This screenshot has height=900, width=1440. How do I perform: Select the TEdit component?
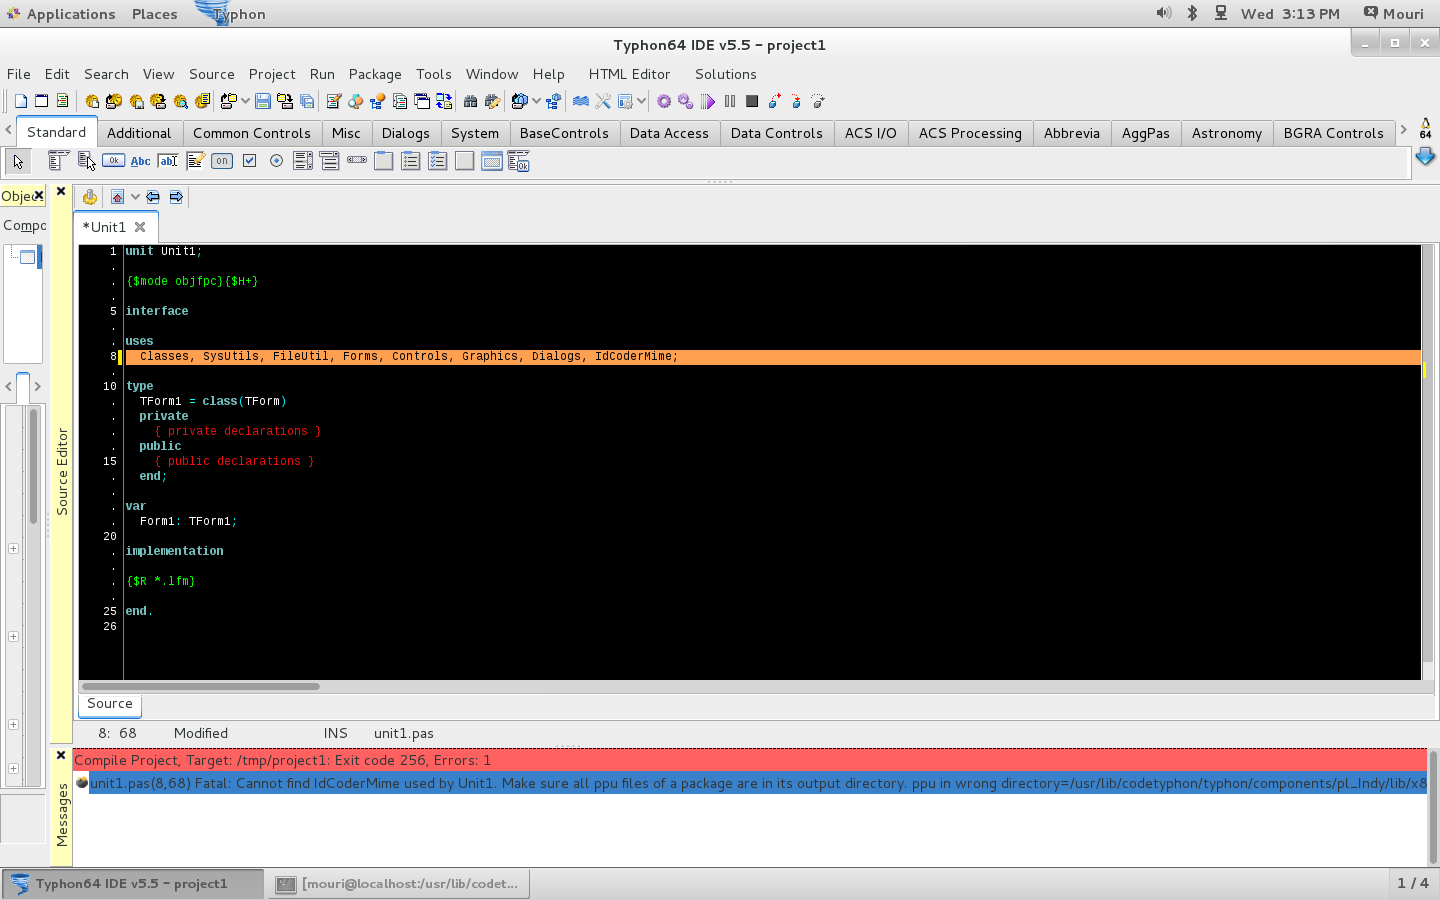168,161
